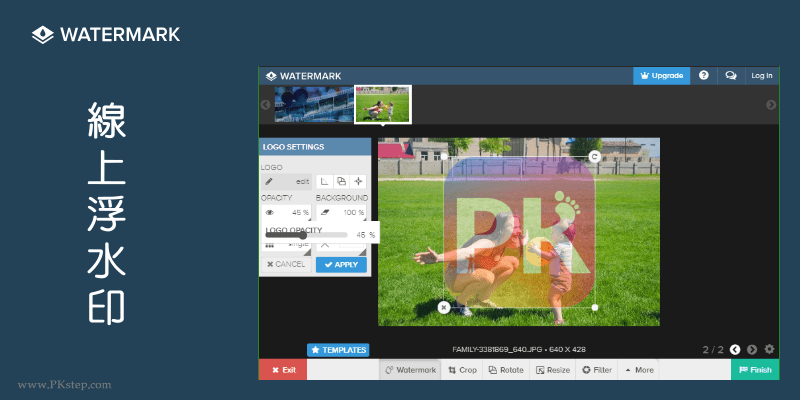This screenshot has height=400, width=800.
Task: Select the stadium photo thumbnail
Action: [314, 104]
